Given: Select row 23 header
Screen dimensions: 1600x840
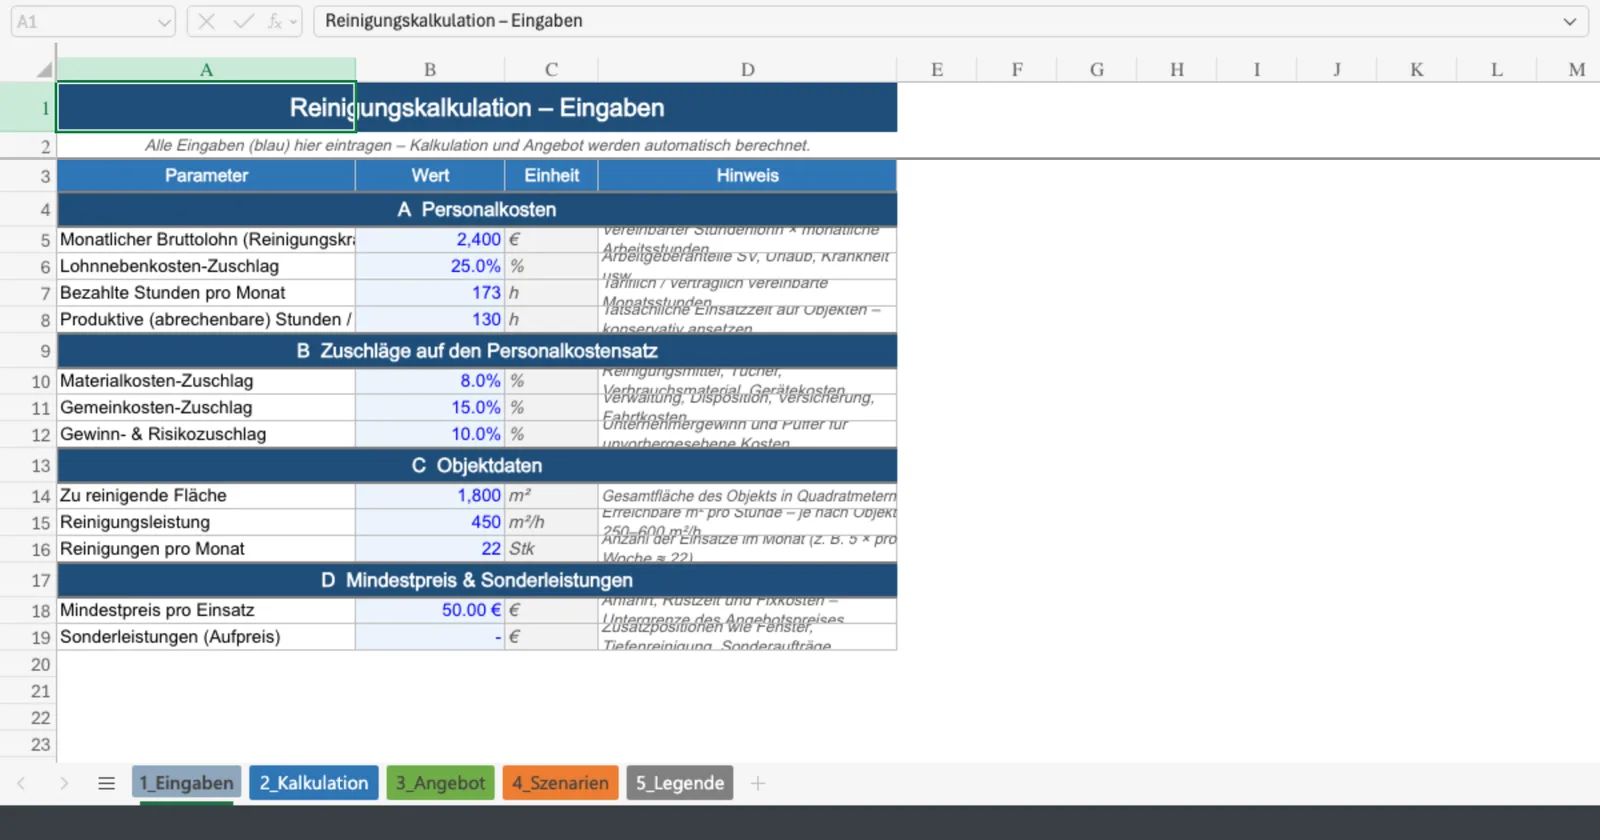Looking at the screenshot, I should (x=28, y=744).
